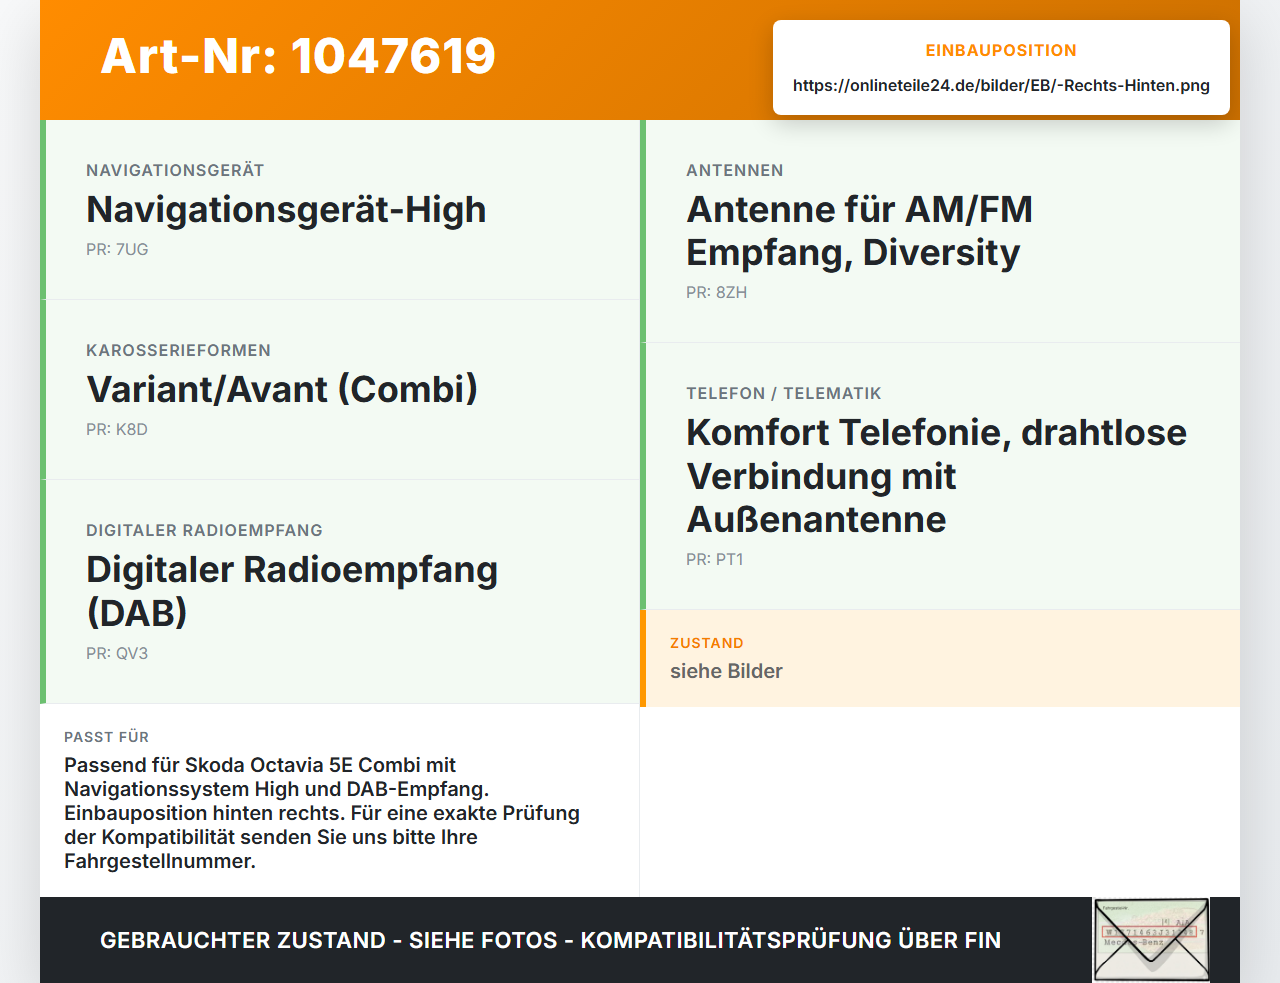Click the PR: K8D code

[x=117, y=430]
